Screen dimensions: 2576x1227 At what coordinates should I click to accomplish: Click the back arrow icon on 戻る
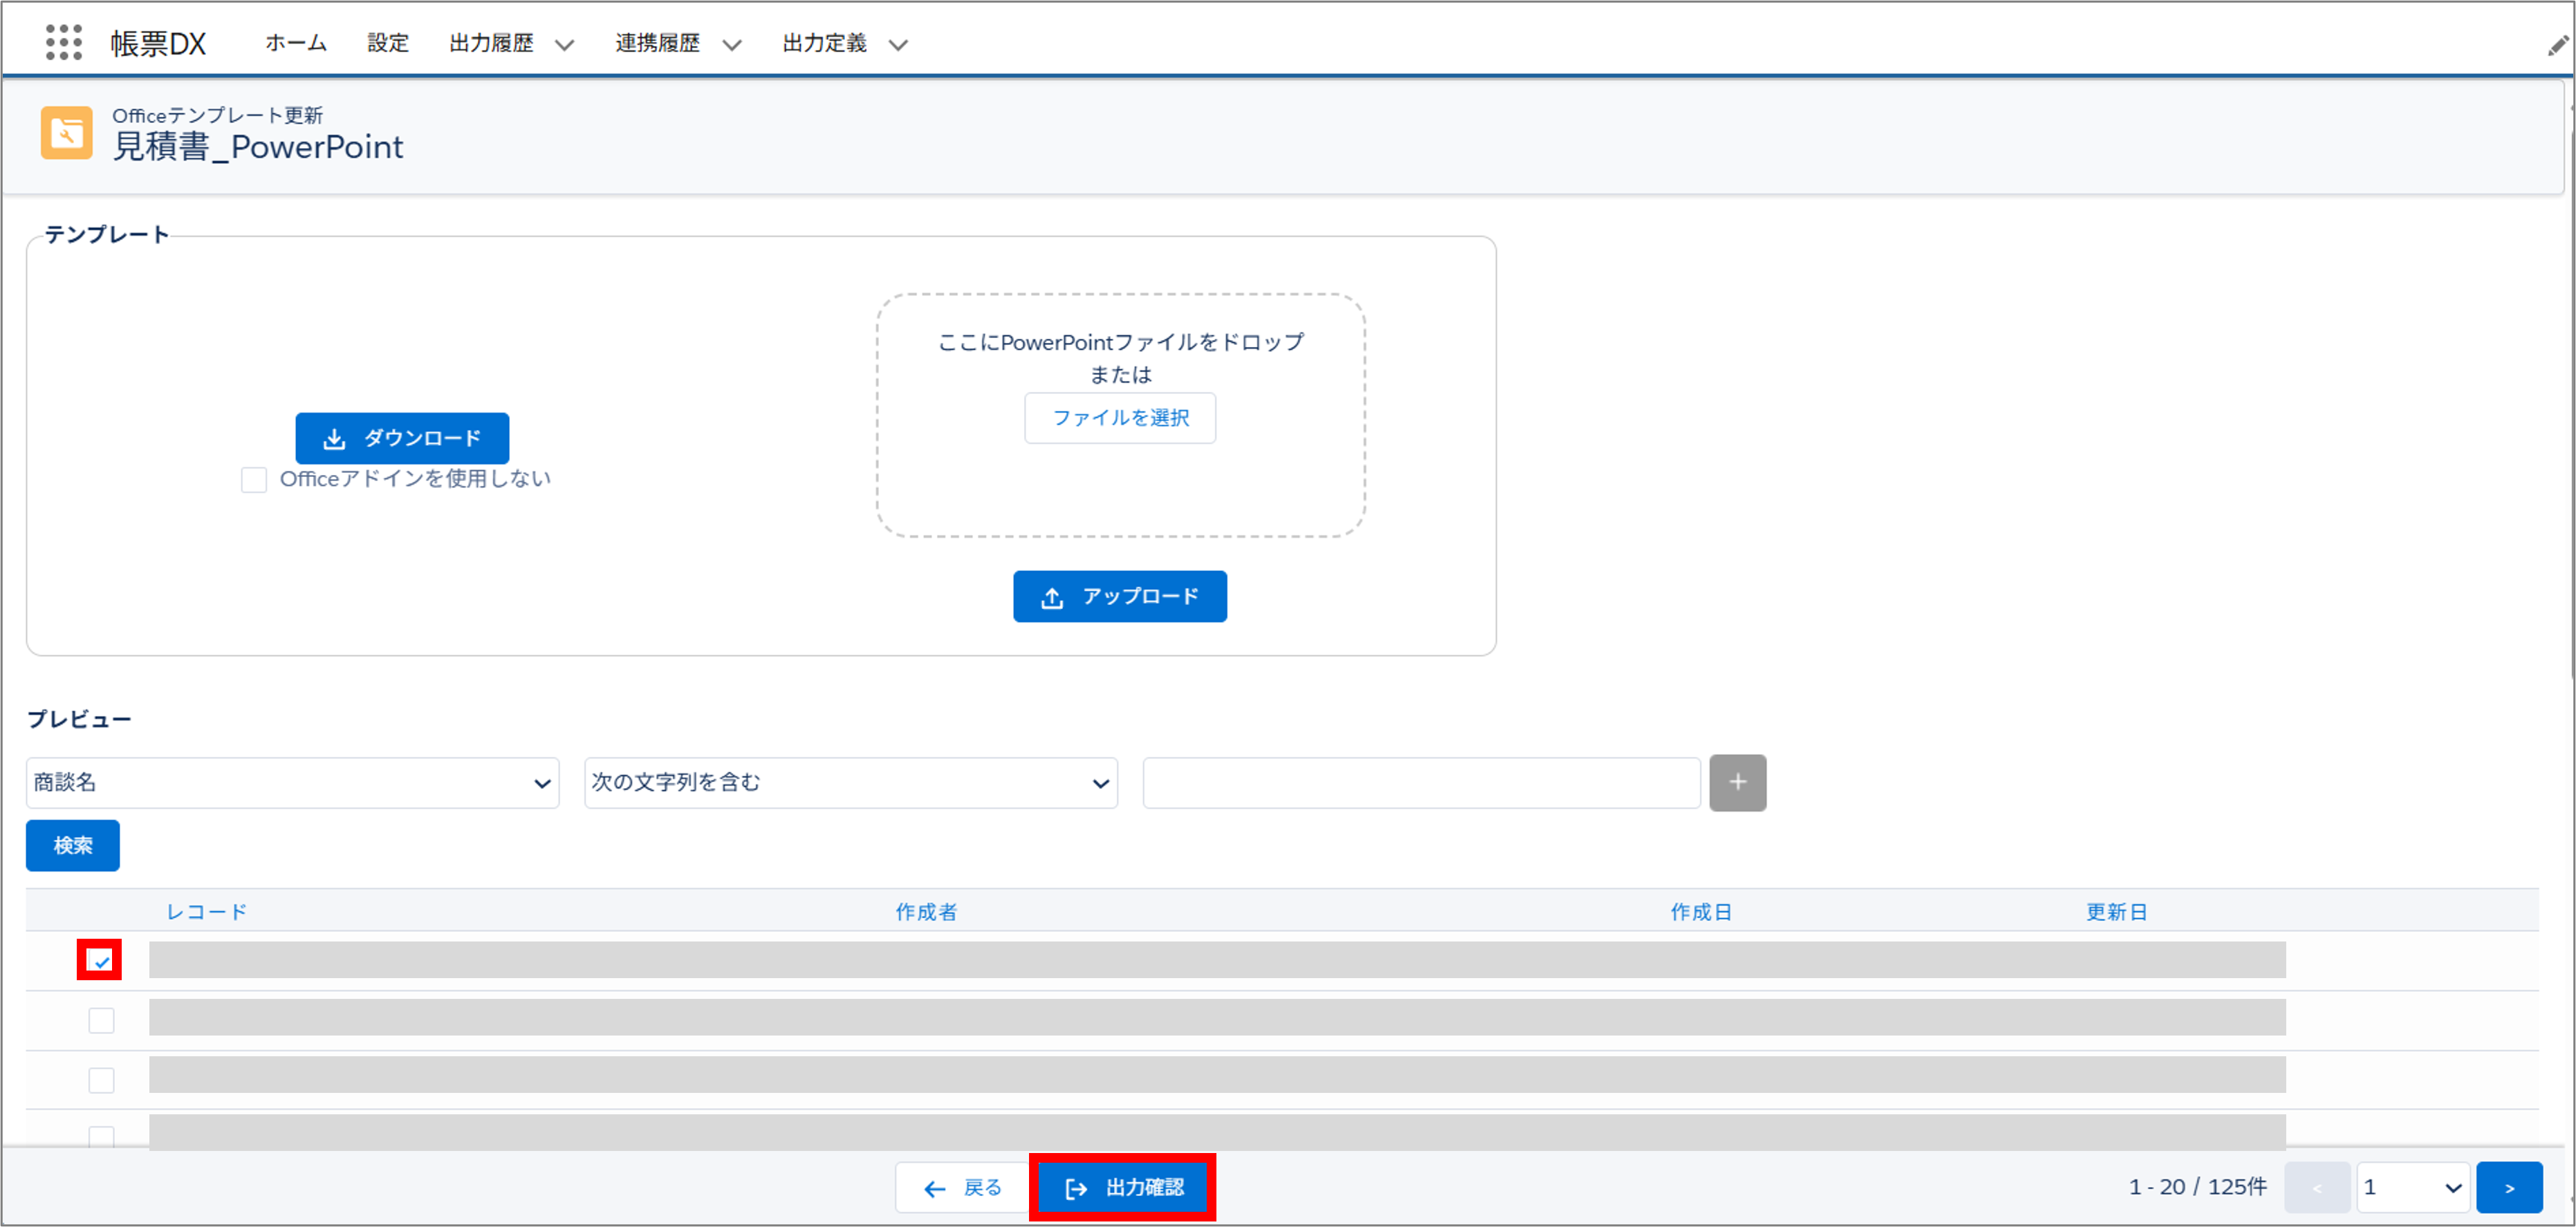(x=934, y=1188)
